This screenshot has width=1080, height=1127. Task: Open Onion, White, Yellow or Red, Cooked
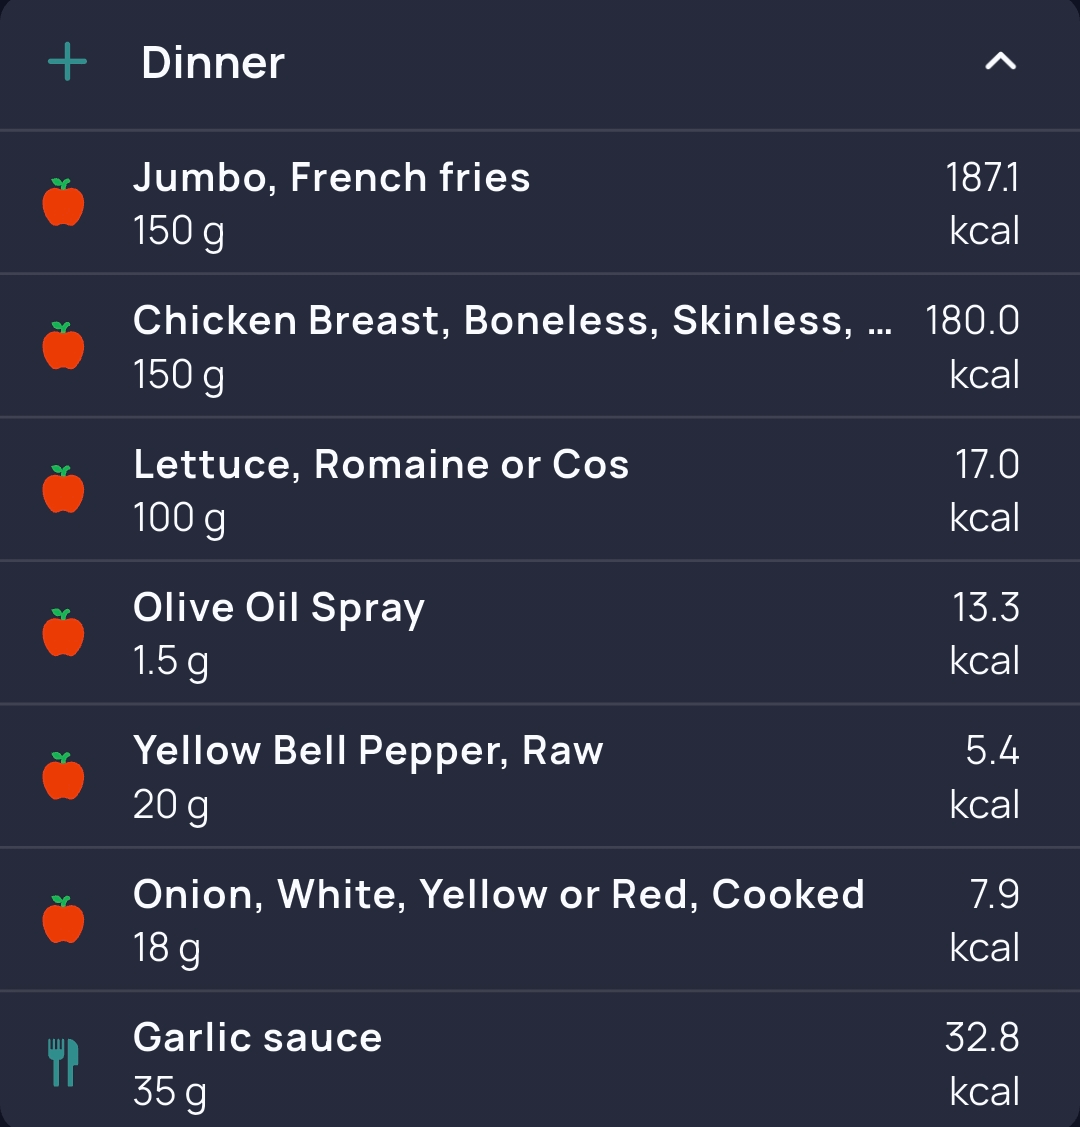[x=540, y=919]
